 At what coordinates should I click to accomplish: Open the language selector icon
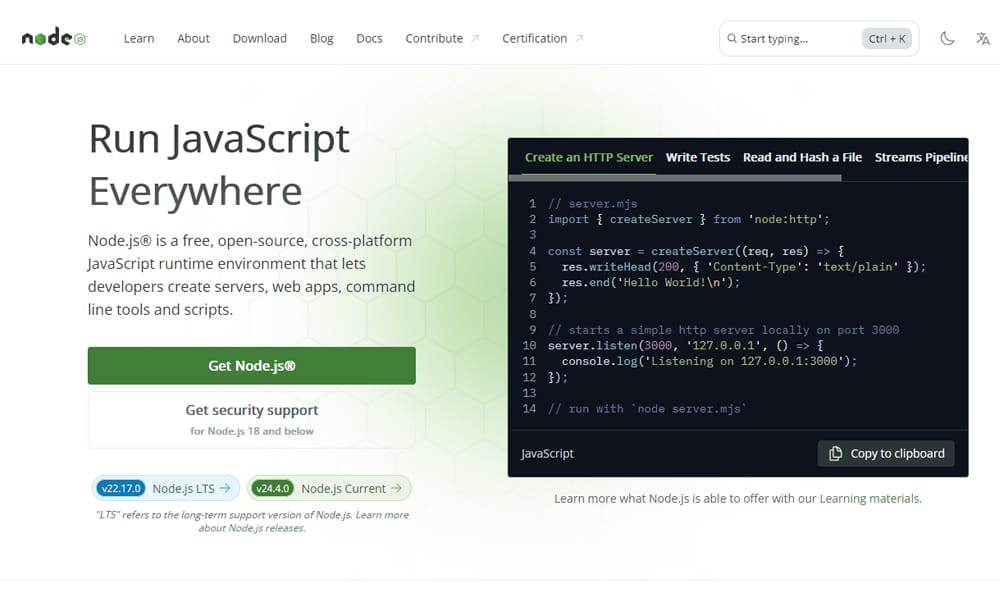(x=982, y=38)
